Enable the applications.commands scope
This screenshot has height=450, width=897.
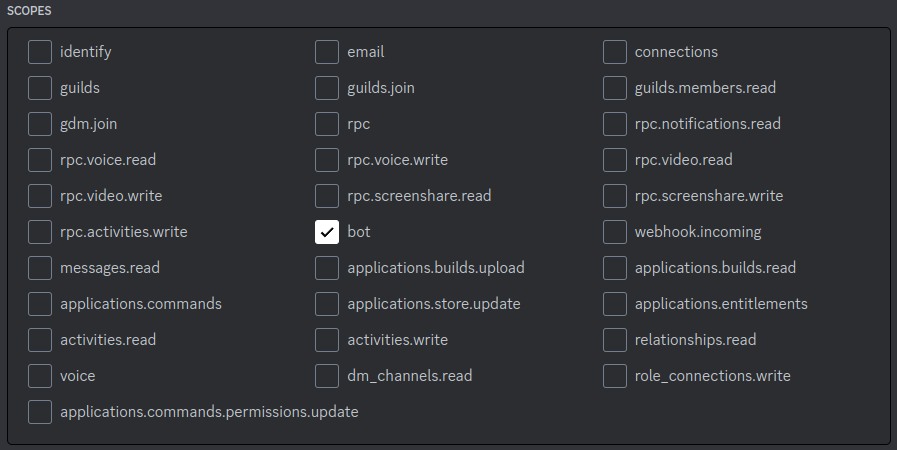pyautogui.click(x=40, y=304)
